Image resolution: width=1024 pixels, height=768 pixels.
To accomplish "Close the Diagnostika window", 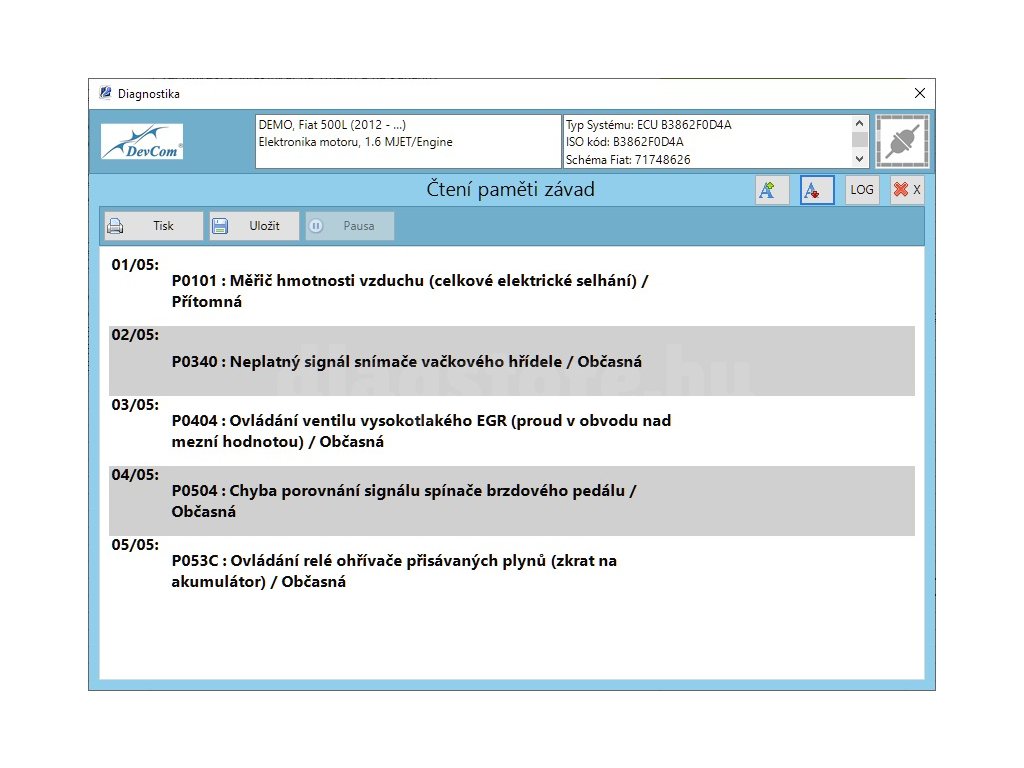I will coord(920,93).
